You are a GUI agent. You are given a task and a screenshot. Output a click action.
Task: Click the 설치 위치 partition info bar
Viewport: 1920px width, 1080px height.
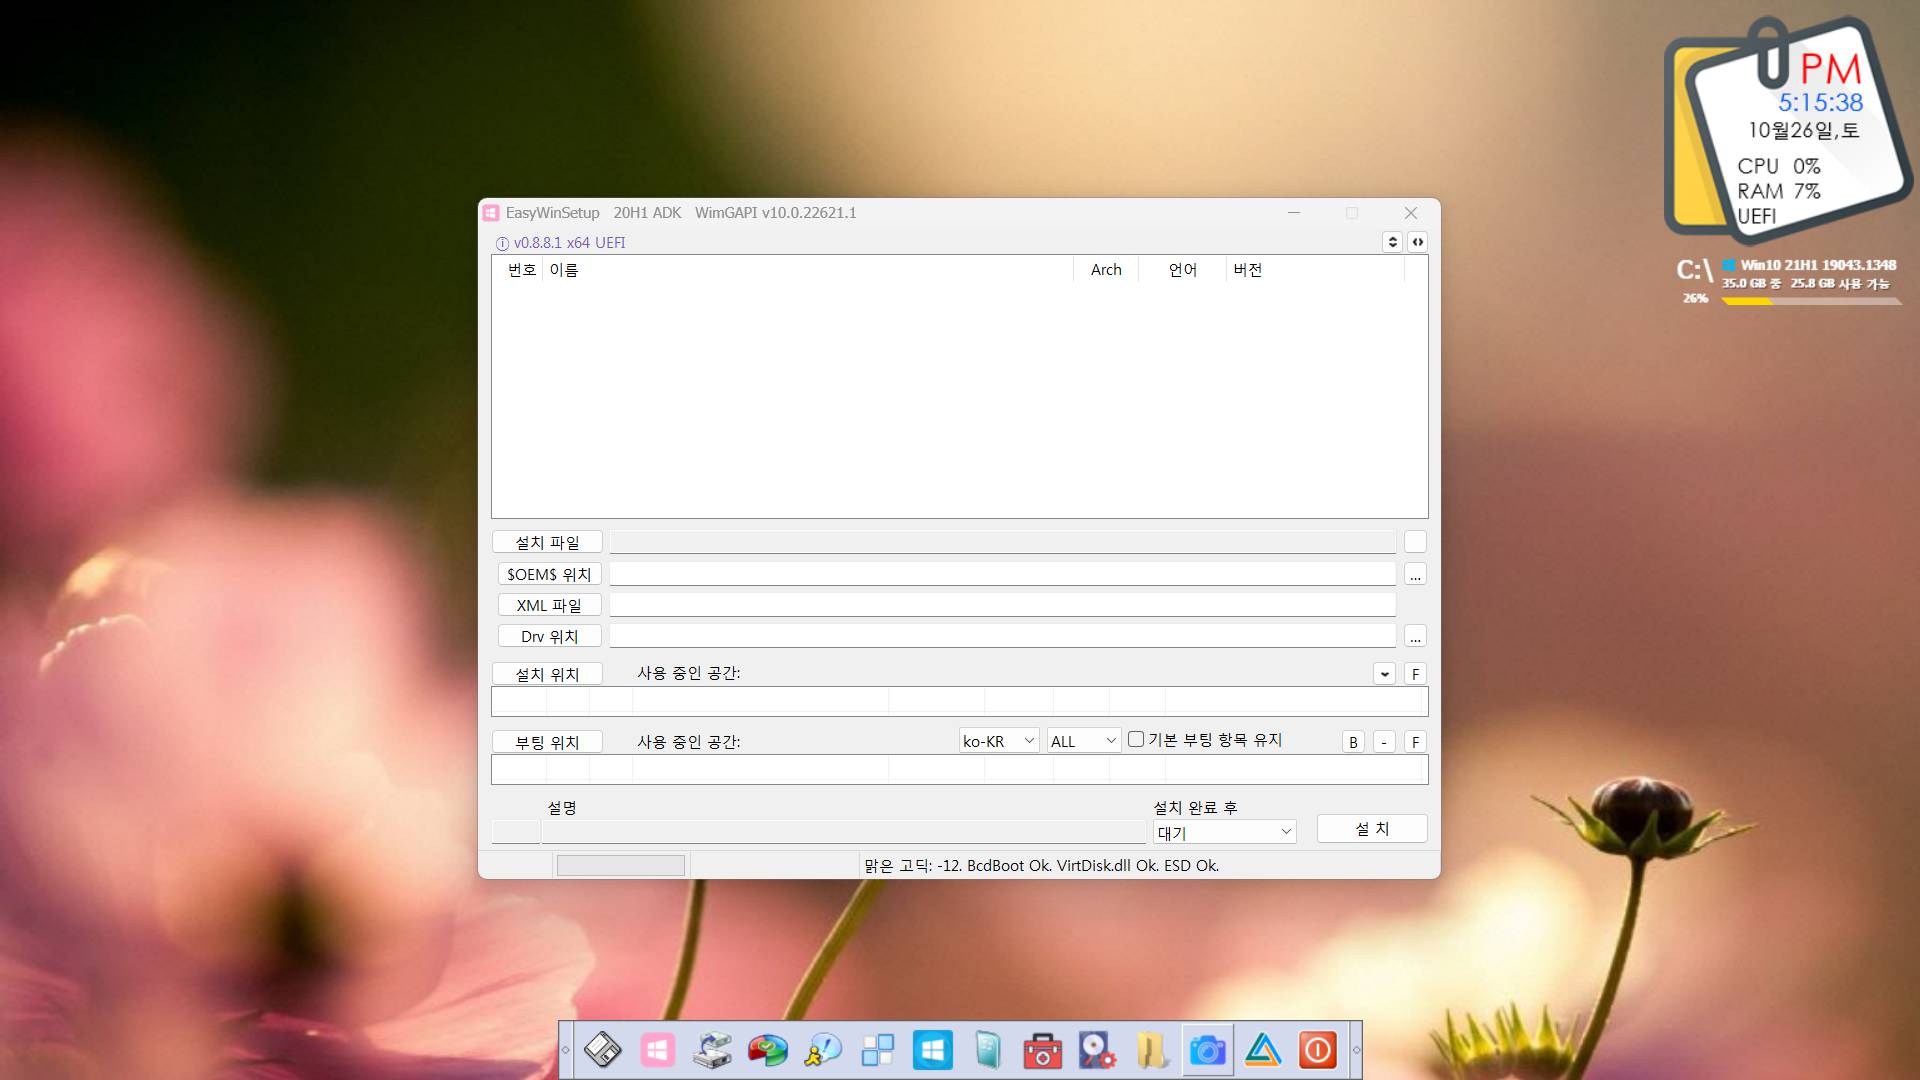click(x=959, y=701)
